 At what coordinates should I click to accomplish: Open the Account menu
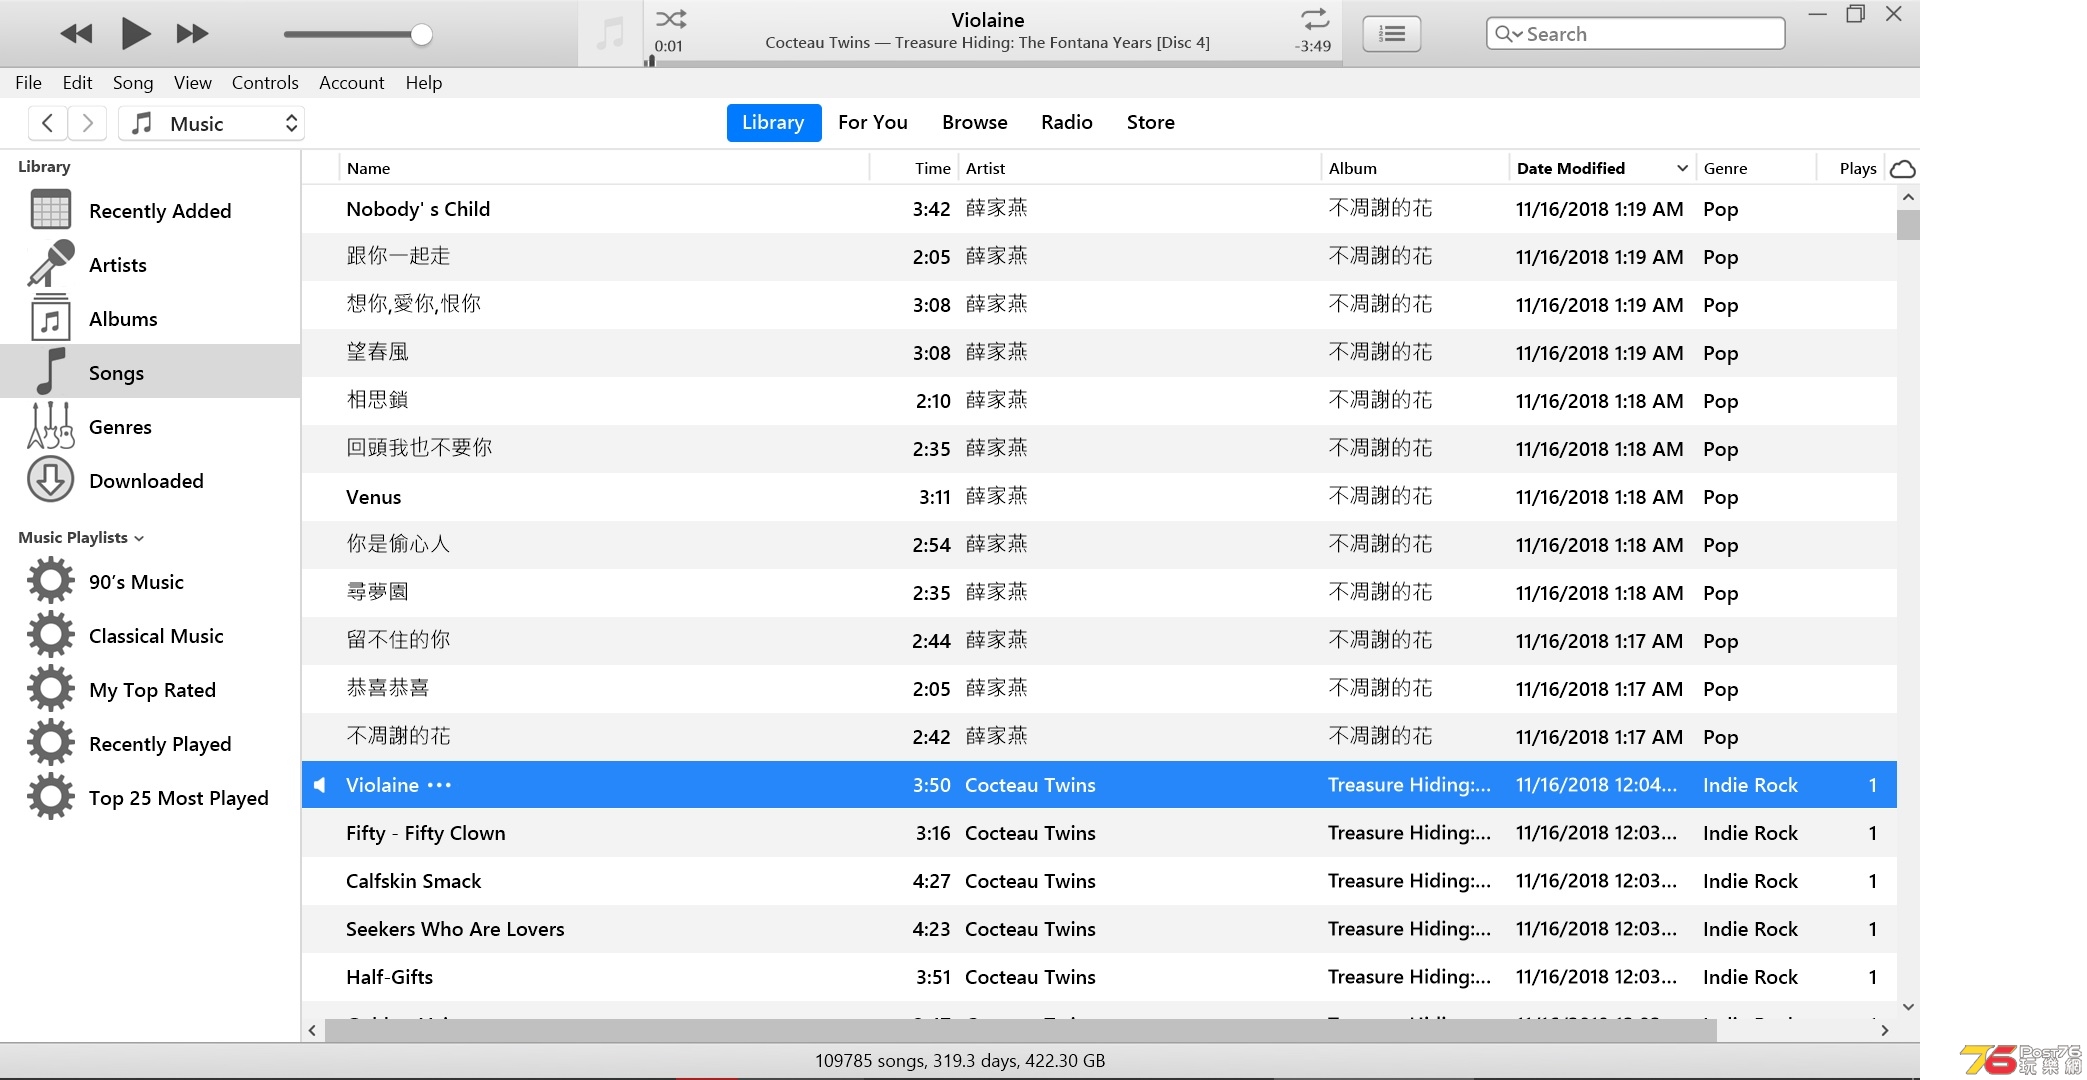click(x=351, y=83)
